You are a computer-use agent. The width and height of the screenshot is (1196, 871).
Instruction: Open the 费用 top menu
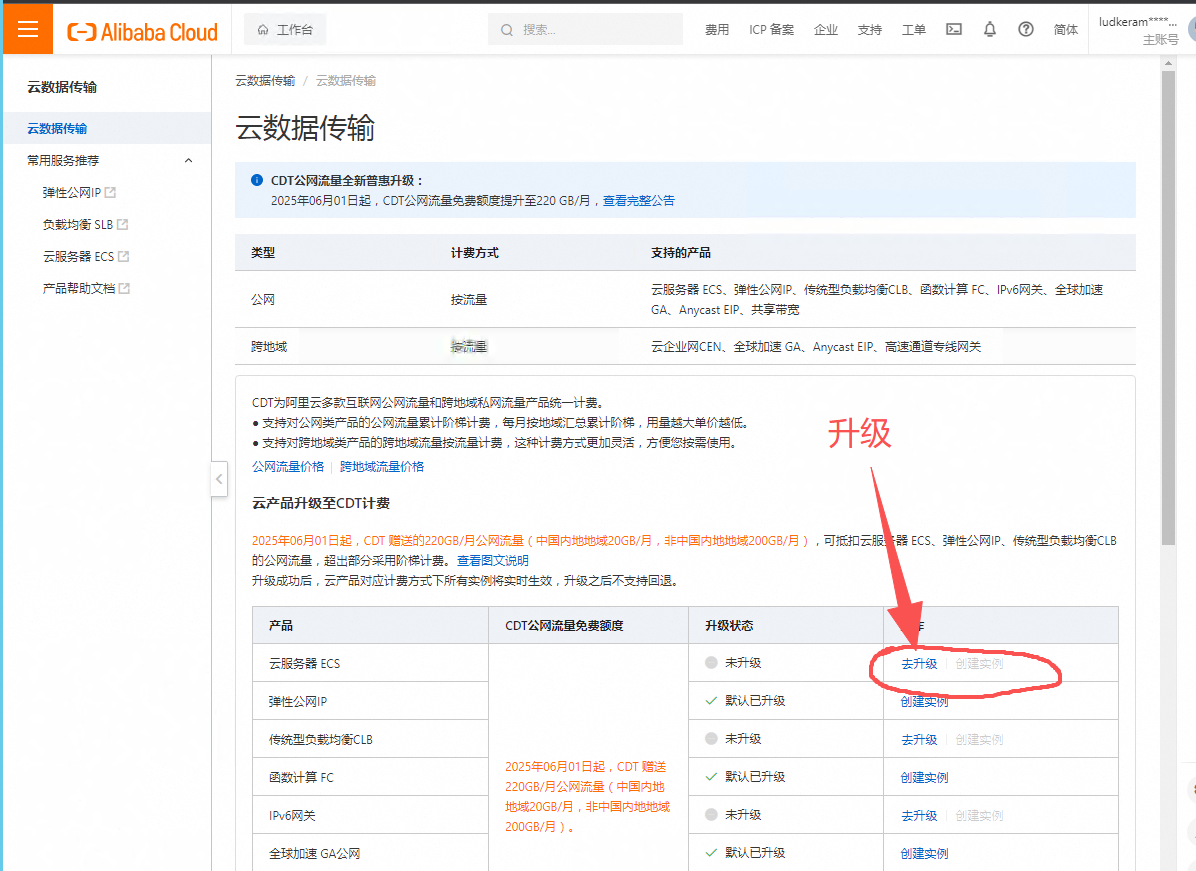tap(717, 30)
